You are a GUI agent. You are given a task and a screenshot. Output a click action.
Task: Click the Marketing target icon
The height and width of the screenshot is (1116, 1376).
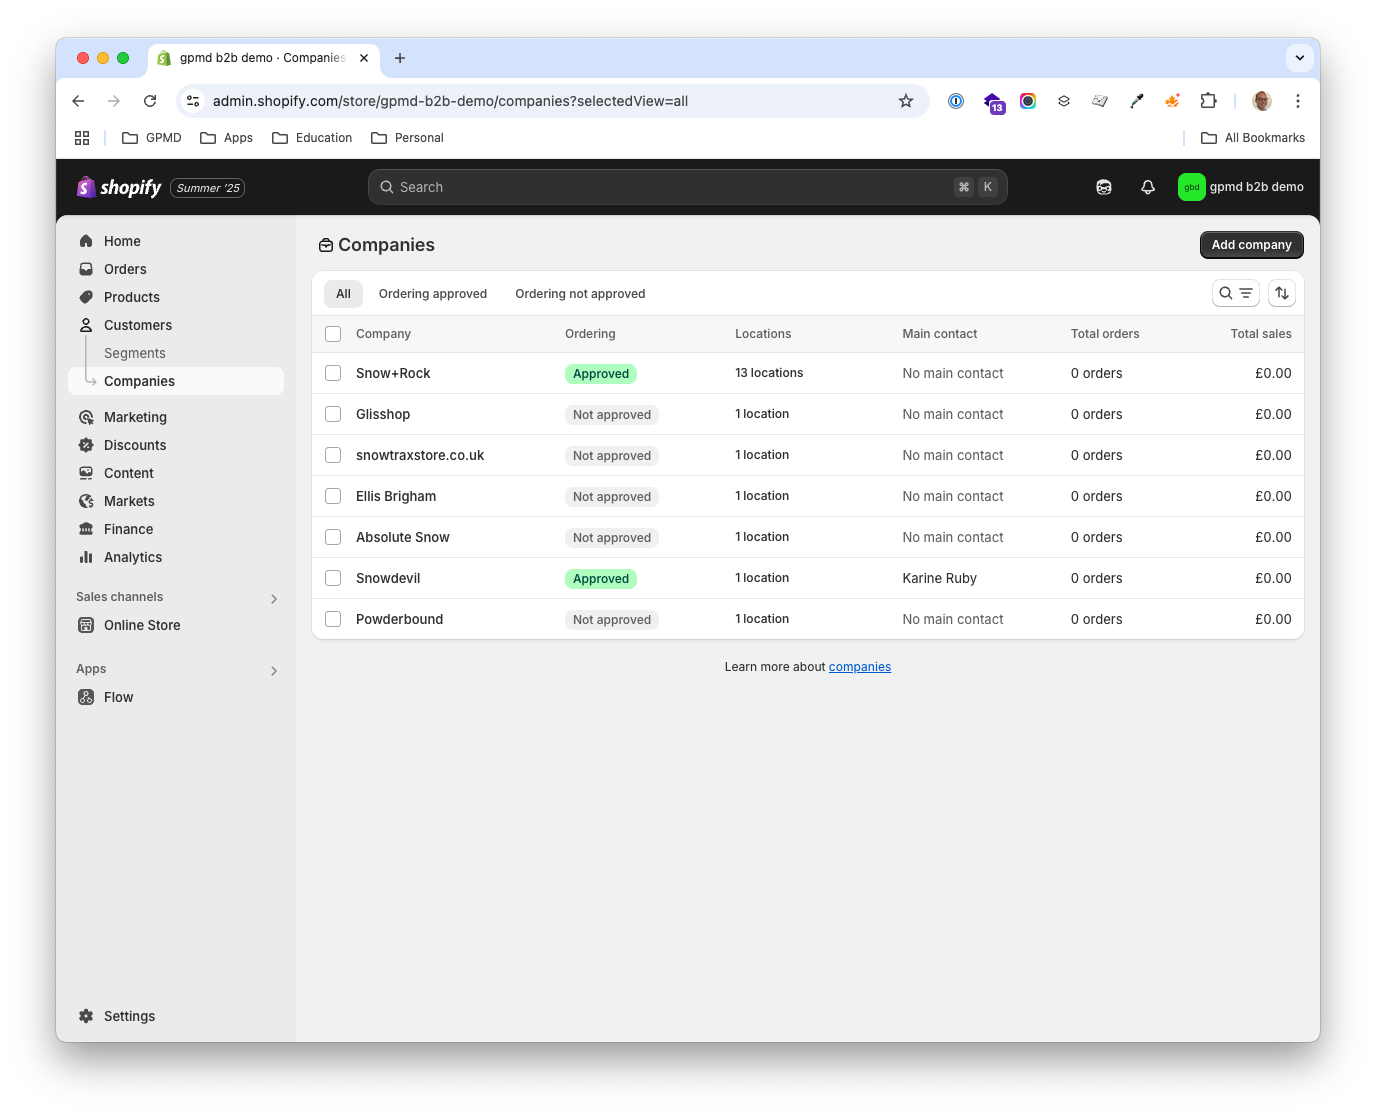86,417
